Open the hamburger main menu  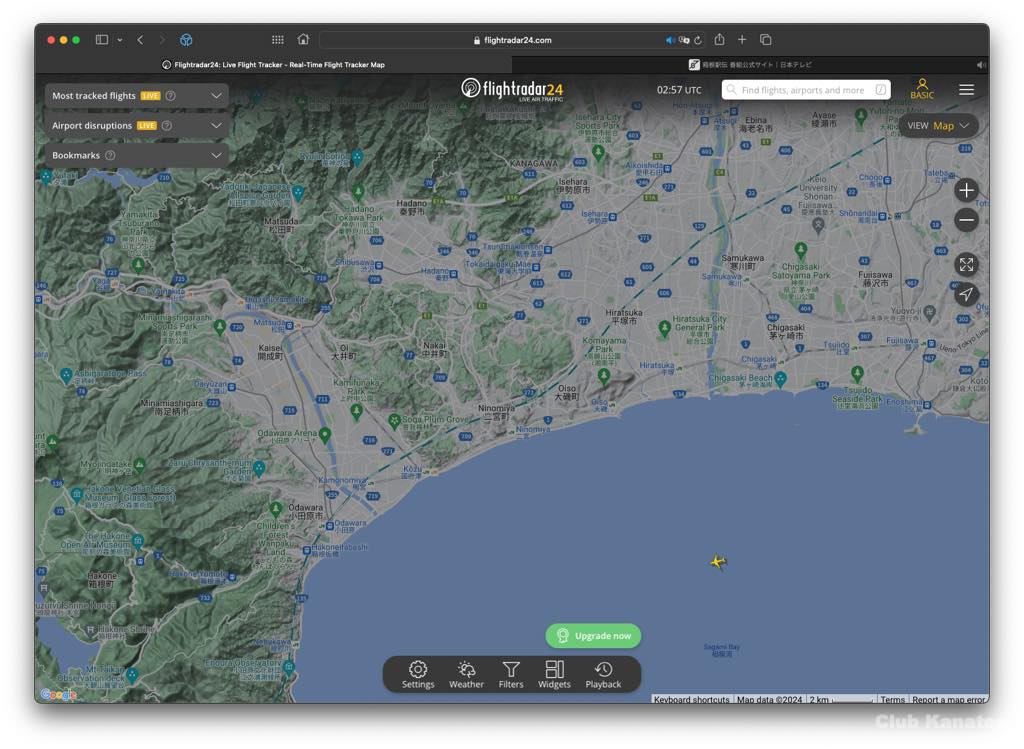pyautogui.click(x=966, y=90)
